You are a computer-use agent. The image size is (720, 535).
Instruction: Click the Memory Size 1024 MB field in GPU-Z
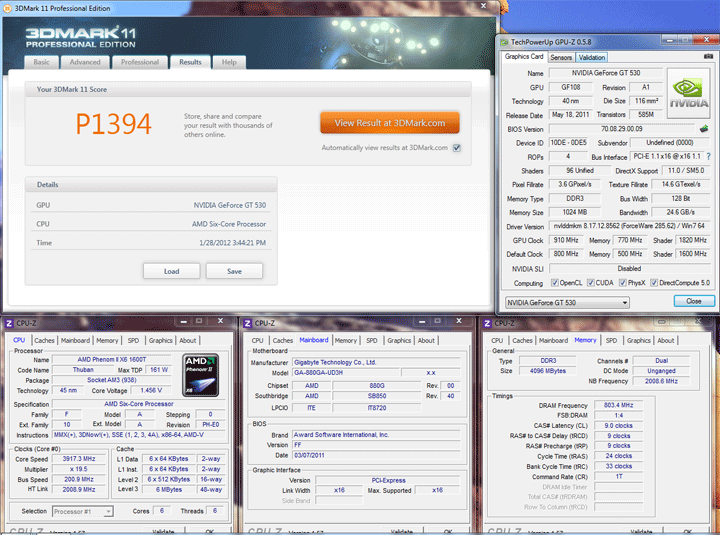pyautogui.click(x=575, y=212)
